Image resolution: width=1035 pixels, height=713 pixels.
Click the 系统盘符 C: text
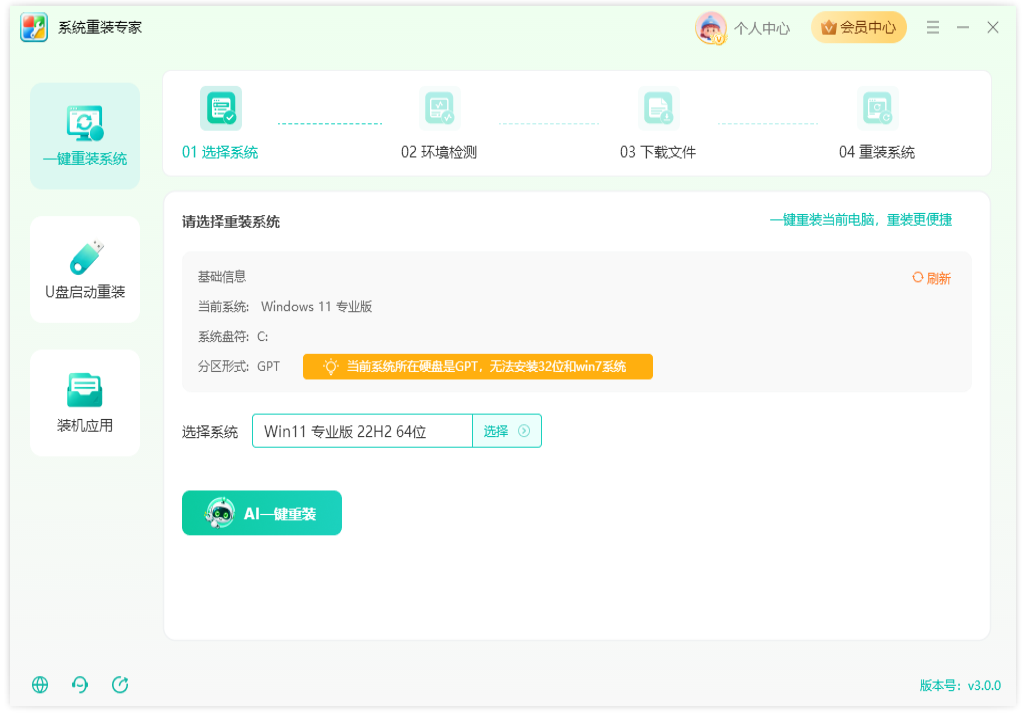233,337
